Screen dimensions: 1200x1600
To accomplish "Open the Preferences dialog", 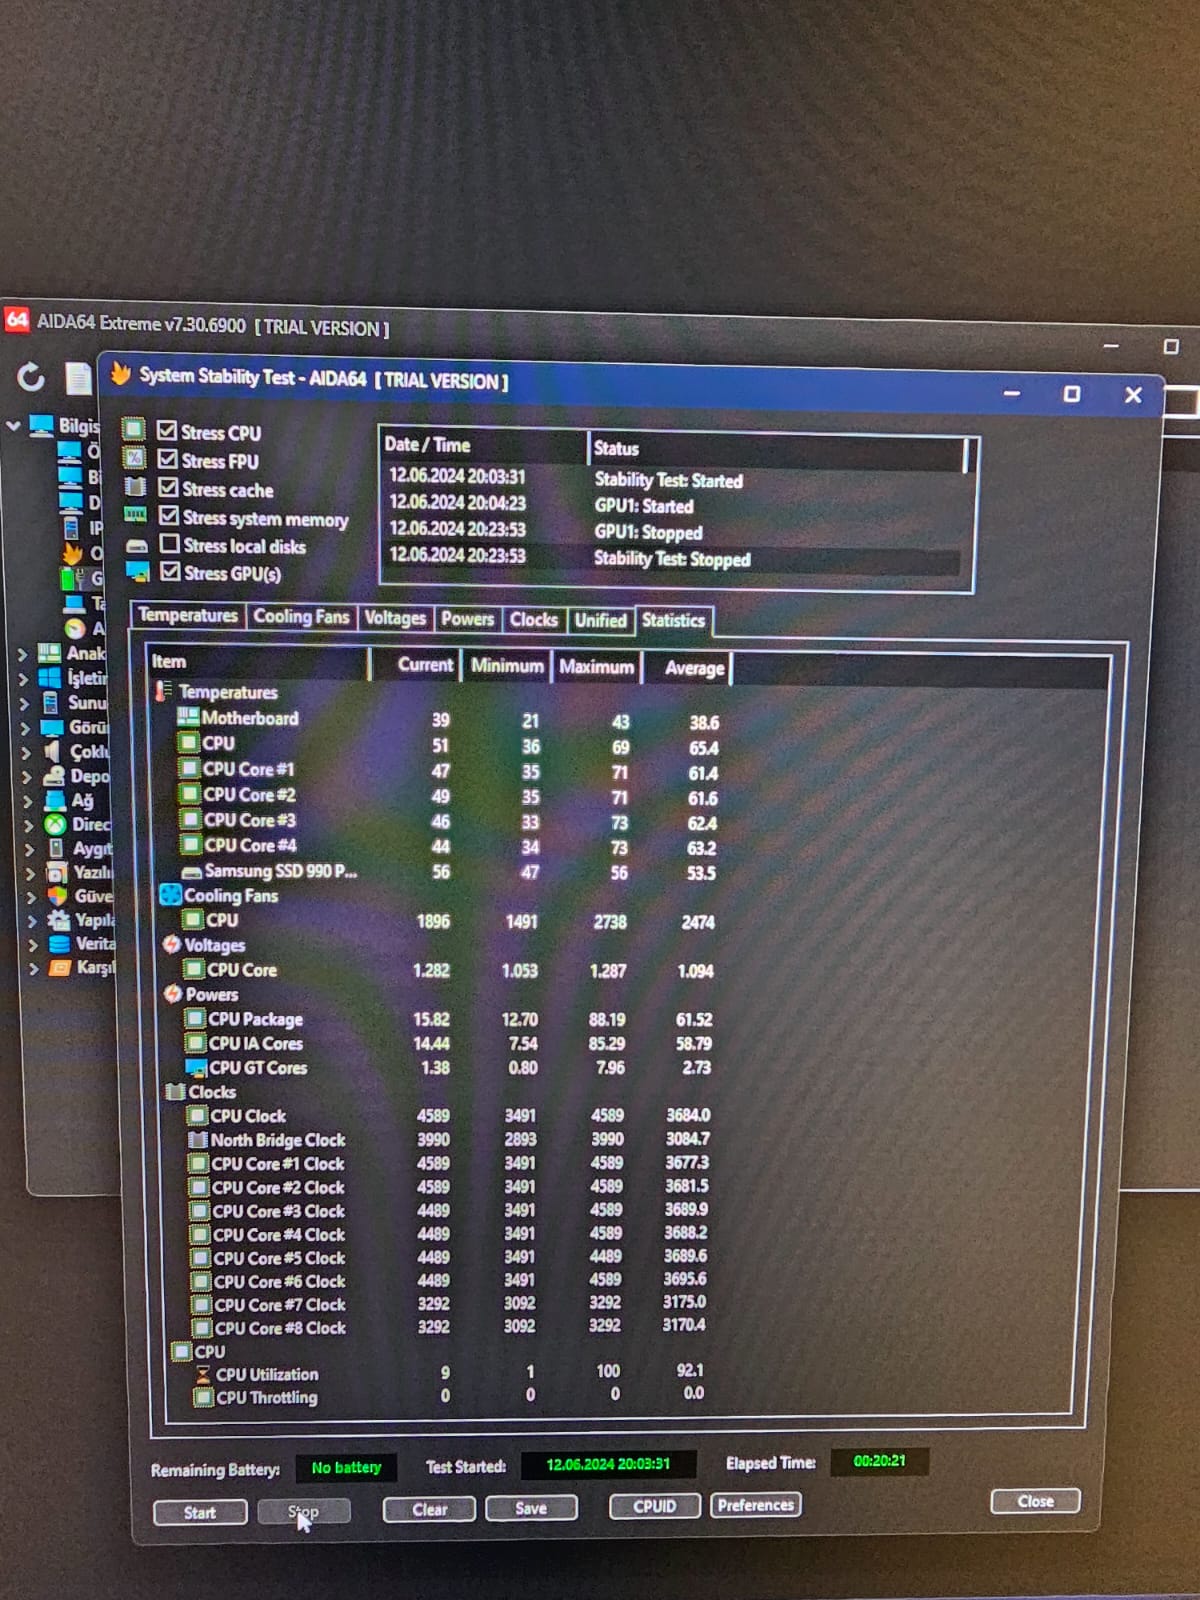I will click(755, 1505).
